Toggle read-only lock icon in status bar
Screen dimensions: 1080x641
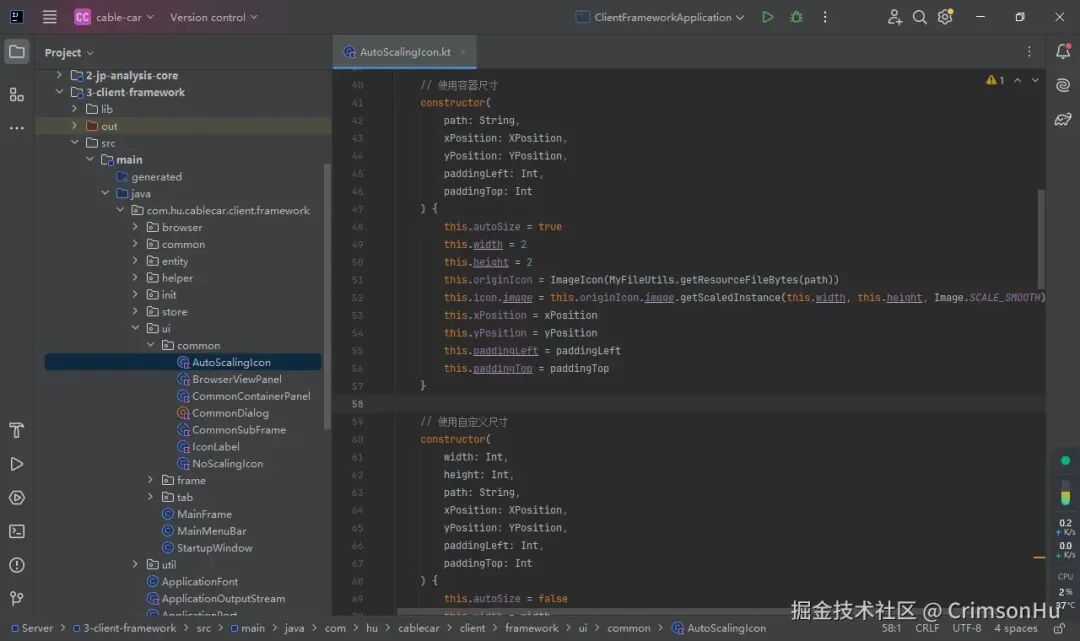click(1059, 629)
